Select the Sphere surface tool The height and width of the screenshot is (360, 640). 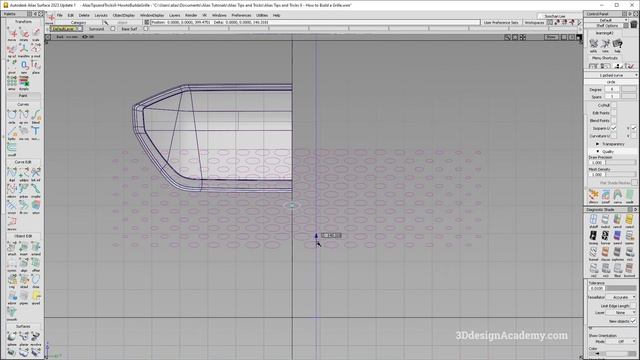pos(12,337)
